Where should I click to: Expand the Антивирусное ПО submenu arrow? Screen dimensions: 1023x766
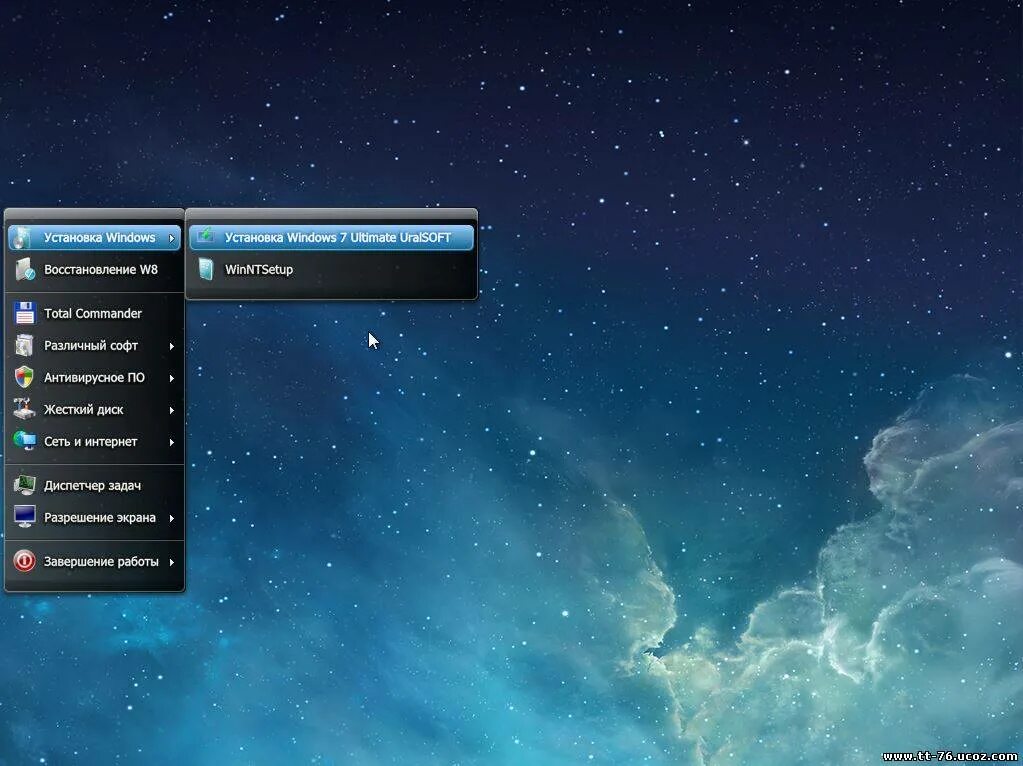[x=172, y=378]
